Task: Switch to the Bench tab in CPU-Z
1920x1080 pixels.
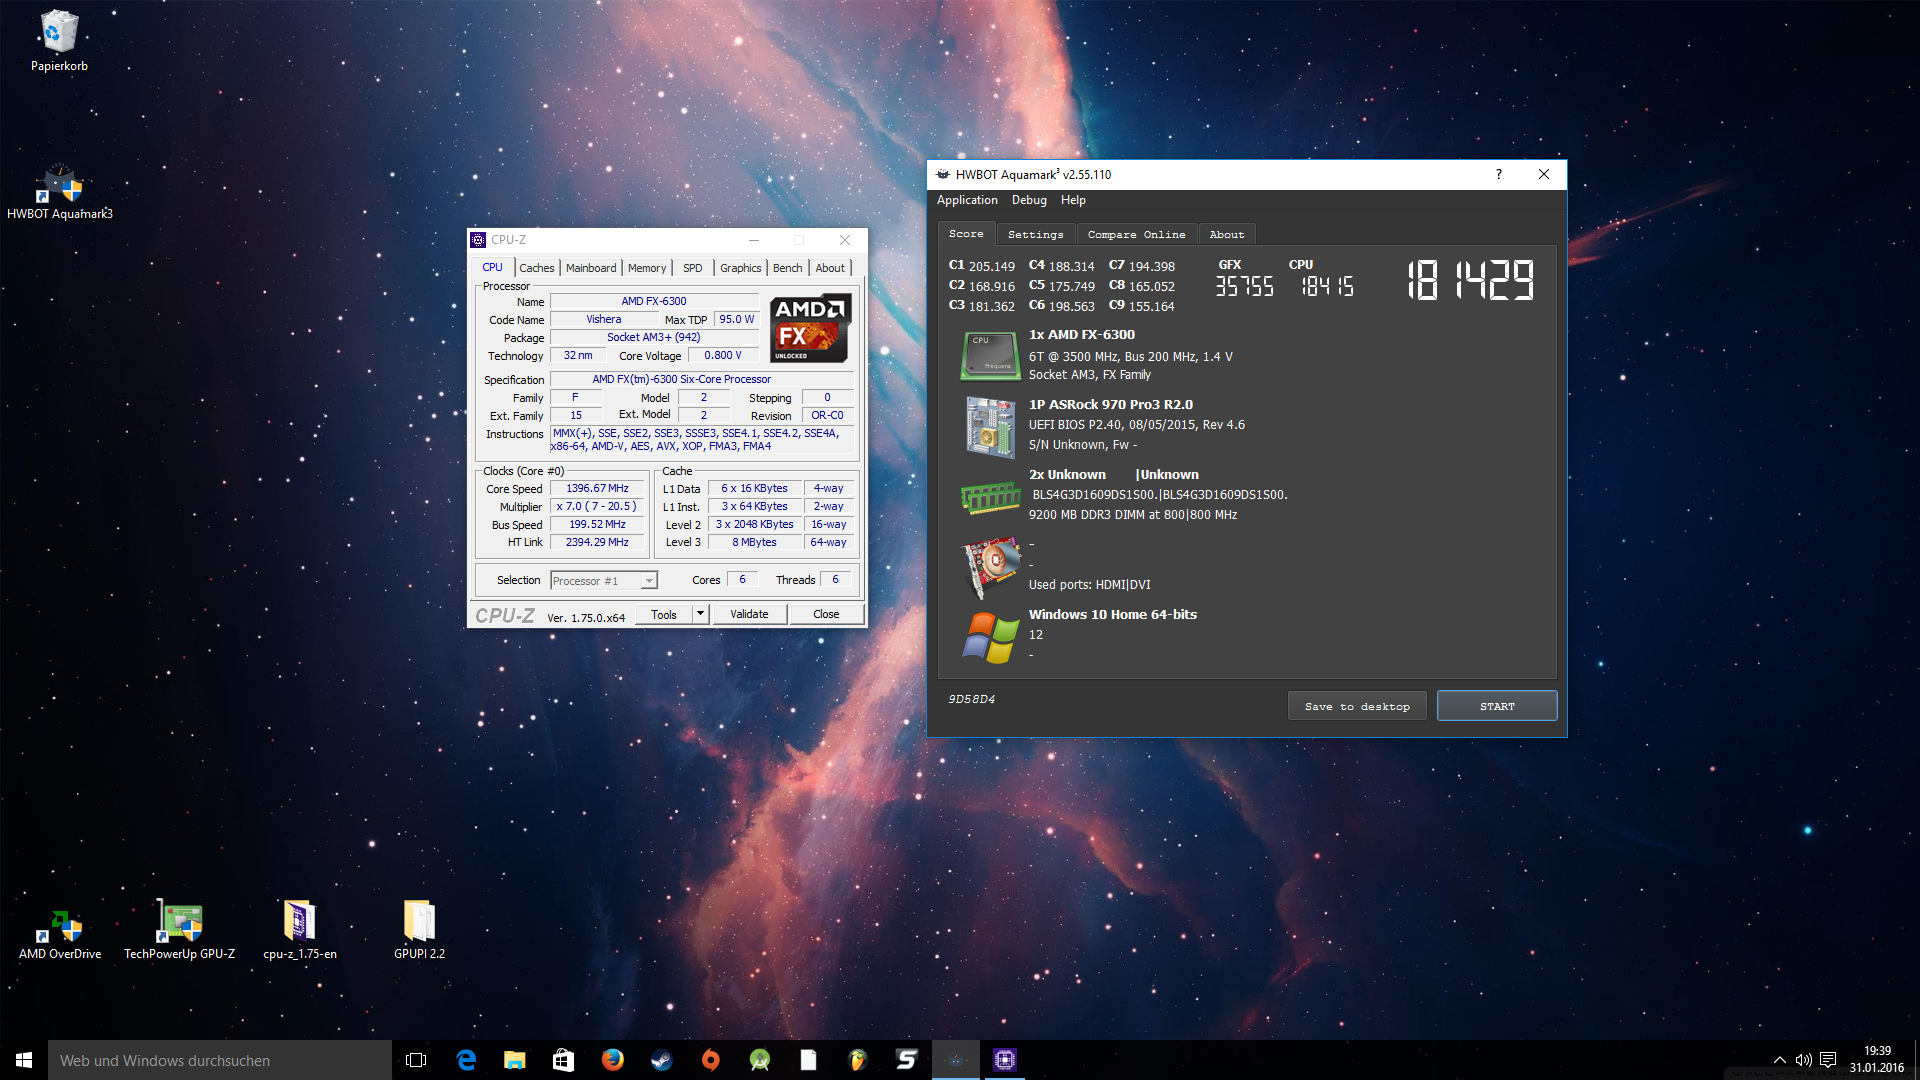Action: click(x=788, y=268)
